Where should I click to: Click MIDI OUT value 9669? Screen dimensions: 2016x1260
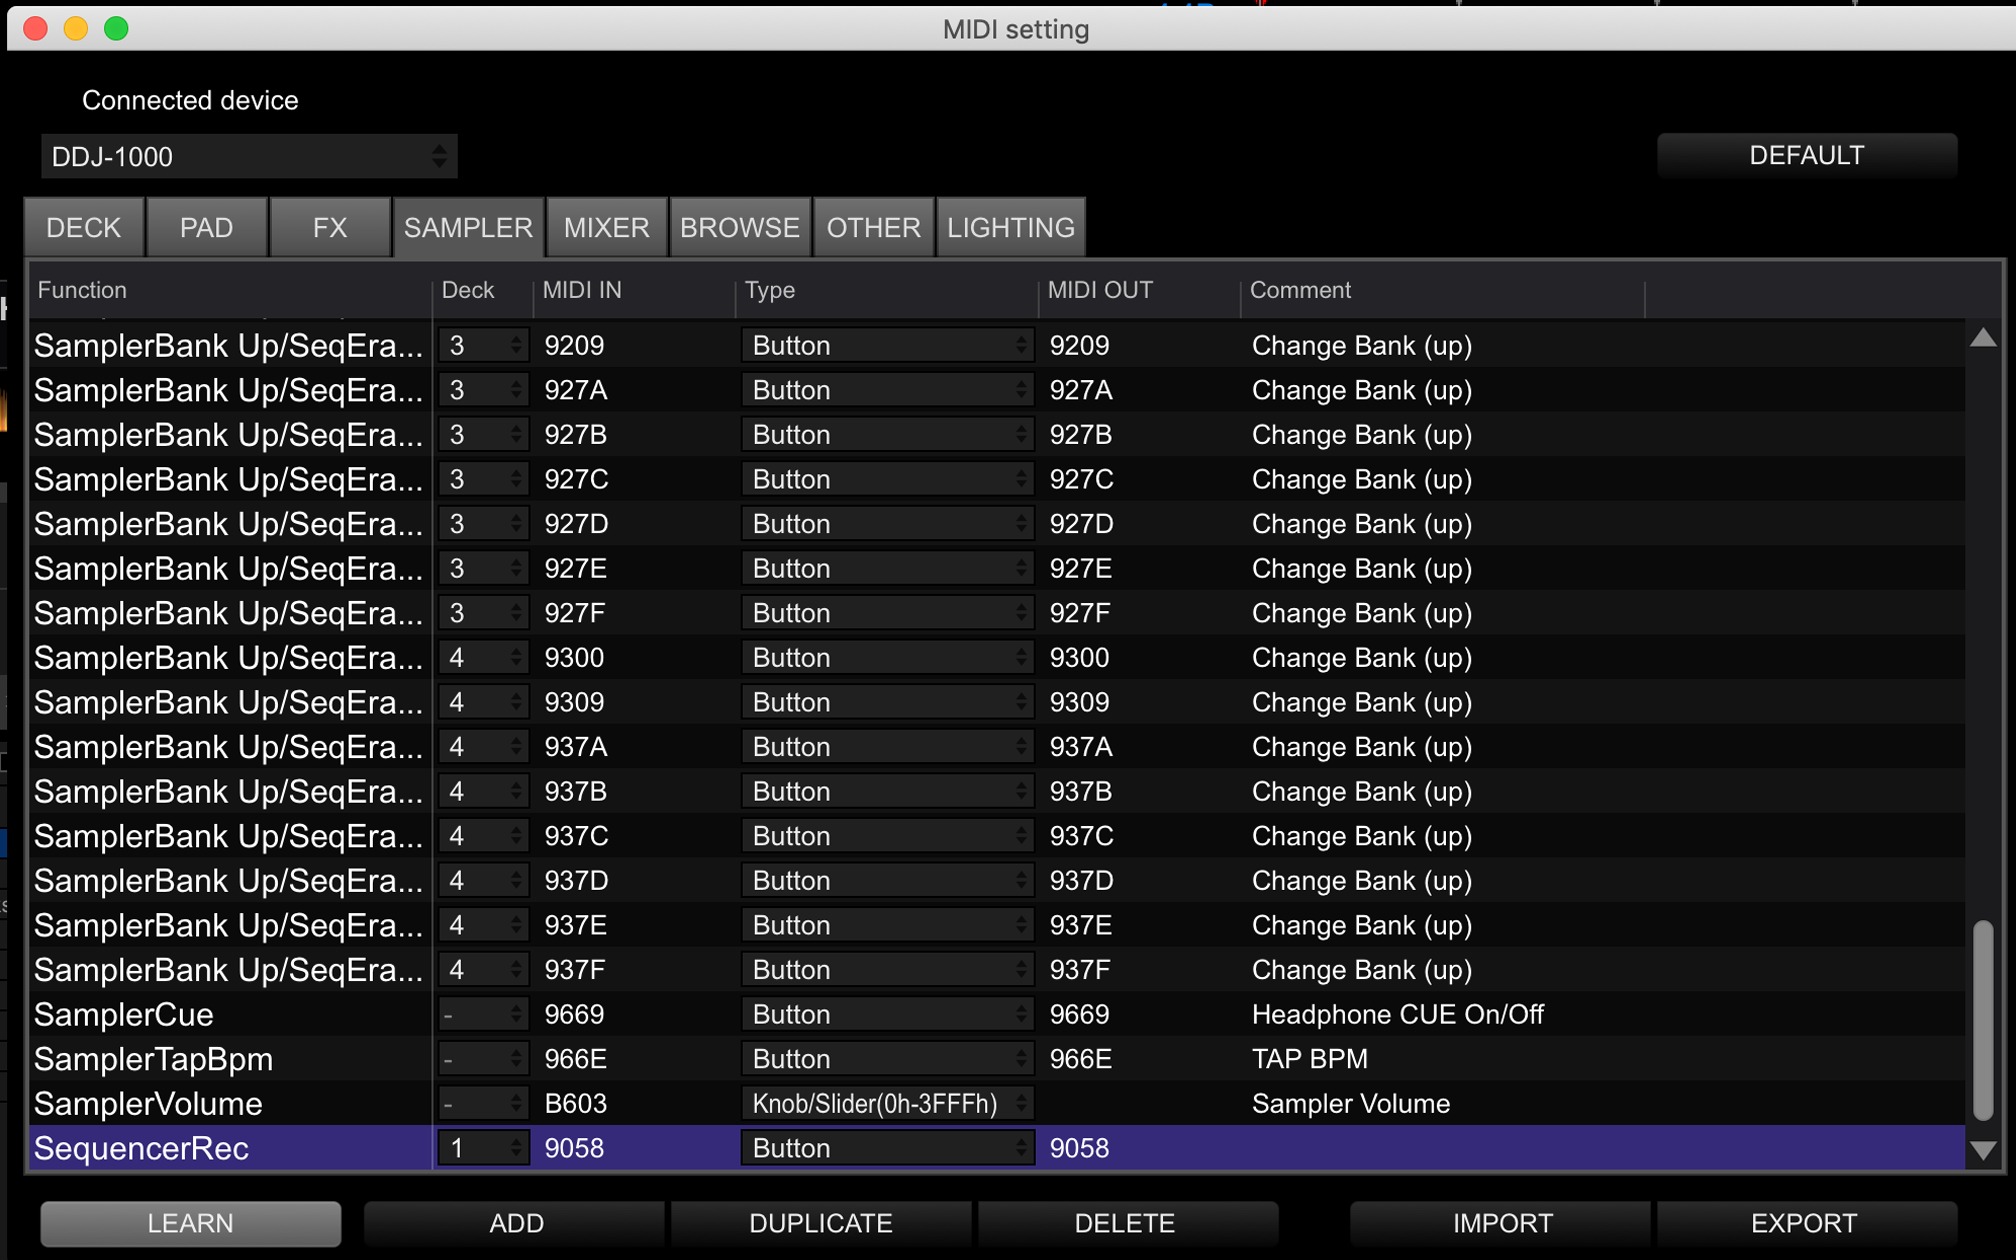(x=1079, y=1014)
